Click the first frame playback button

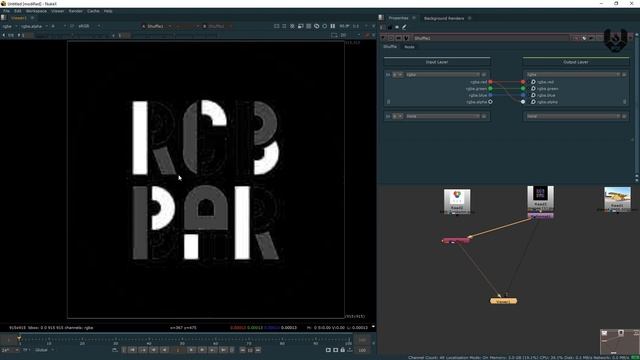(133, 350)
